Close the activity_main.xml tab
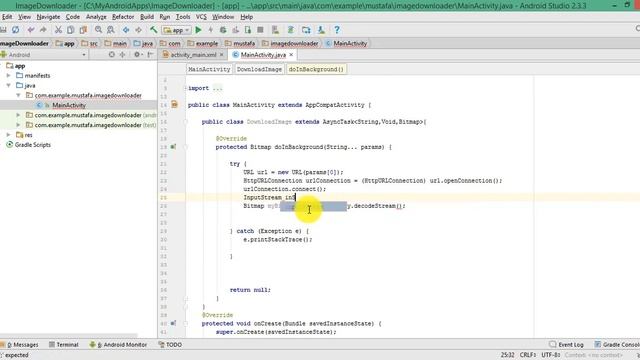 (x=222, y=55)
